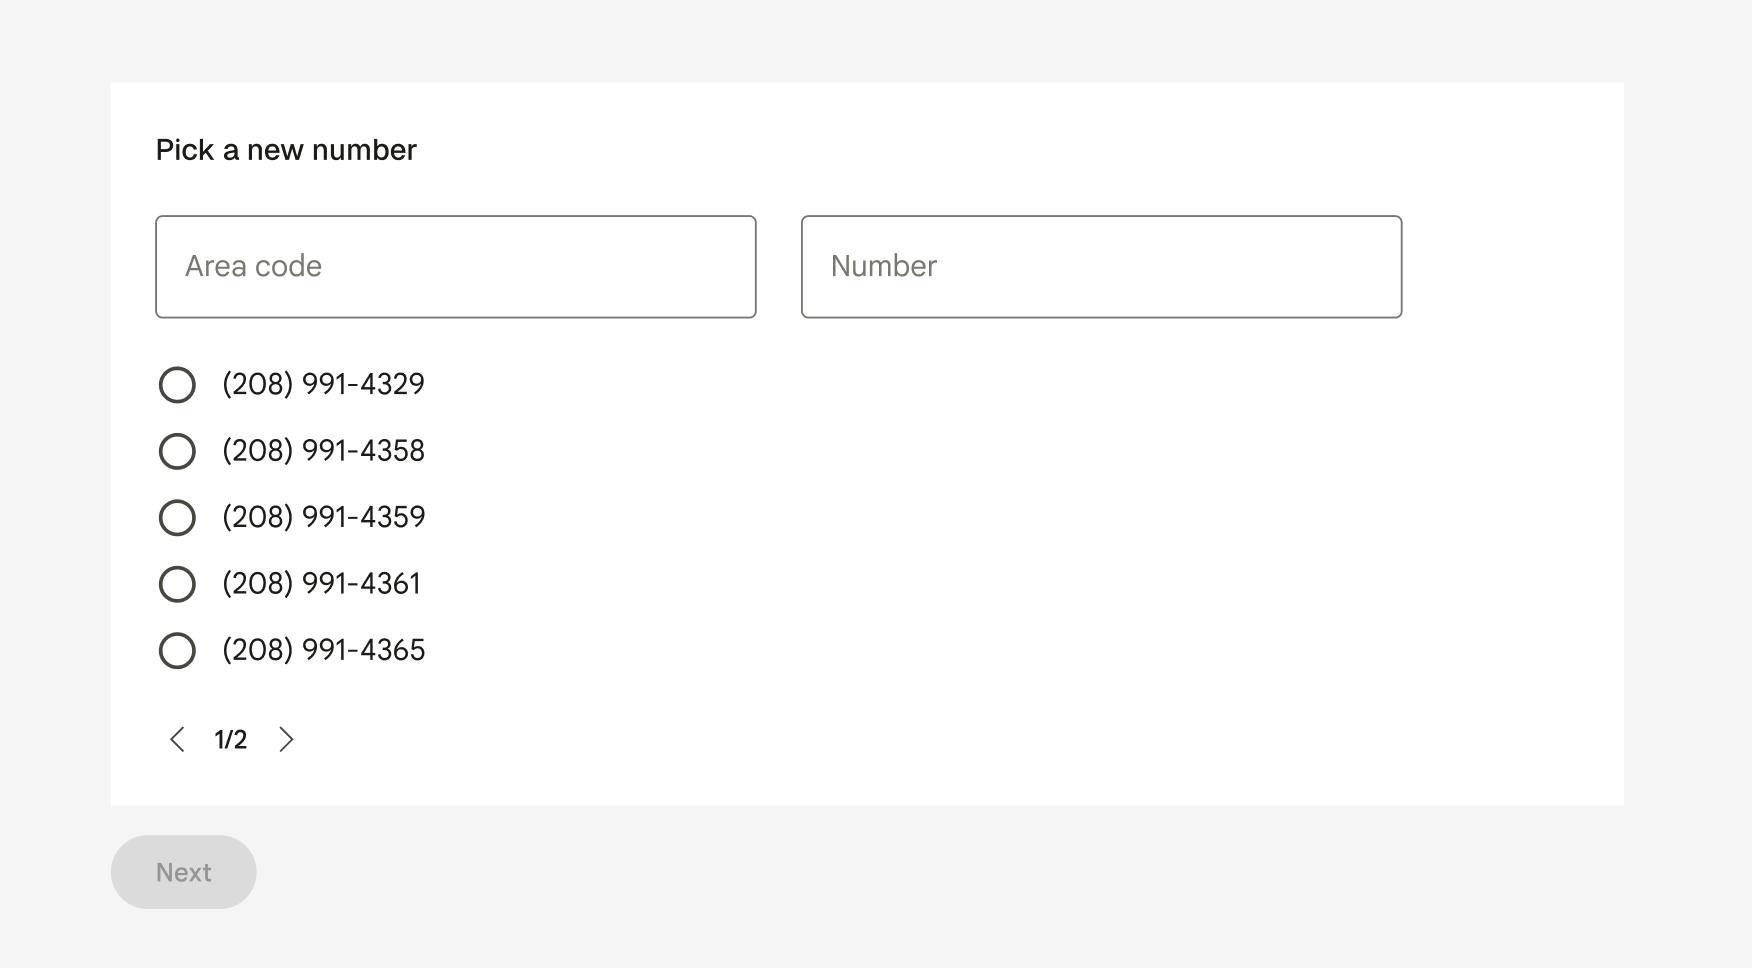Viewport: 1752px width, 968px height.
Task: Select phone number (208) 991-4361
Action: click(177, 584)
